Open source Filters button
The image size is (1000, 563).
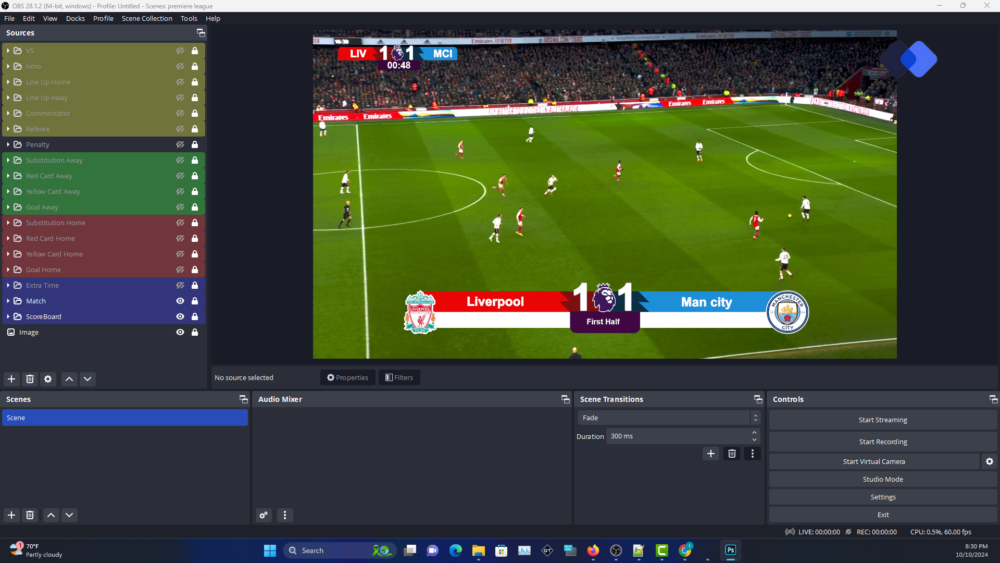(399, 377)
